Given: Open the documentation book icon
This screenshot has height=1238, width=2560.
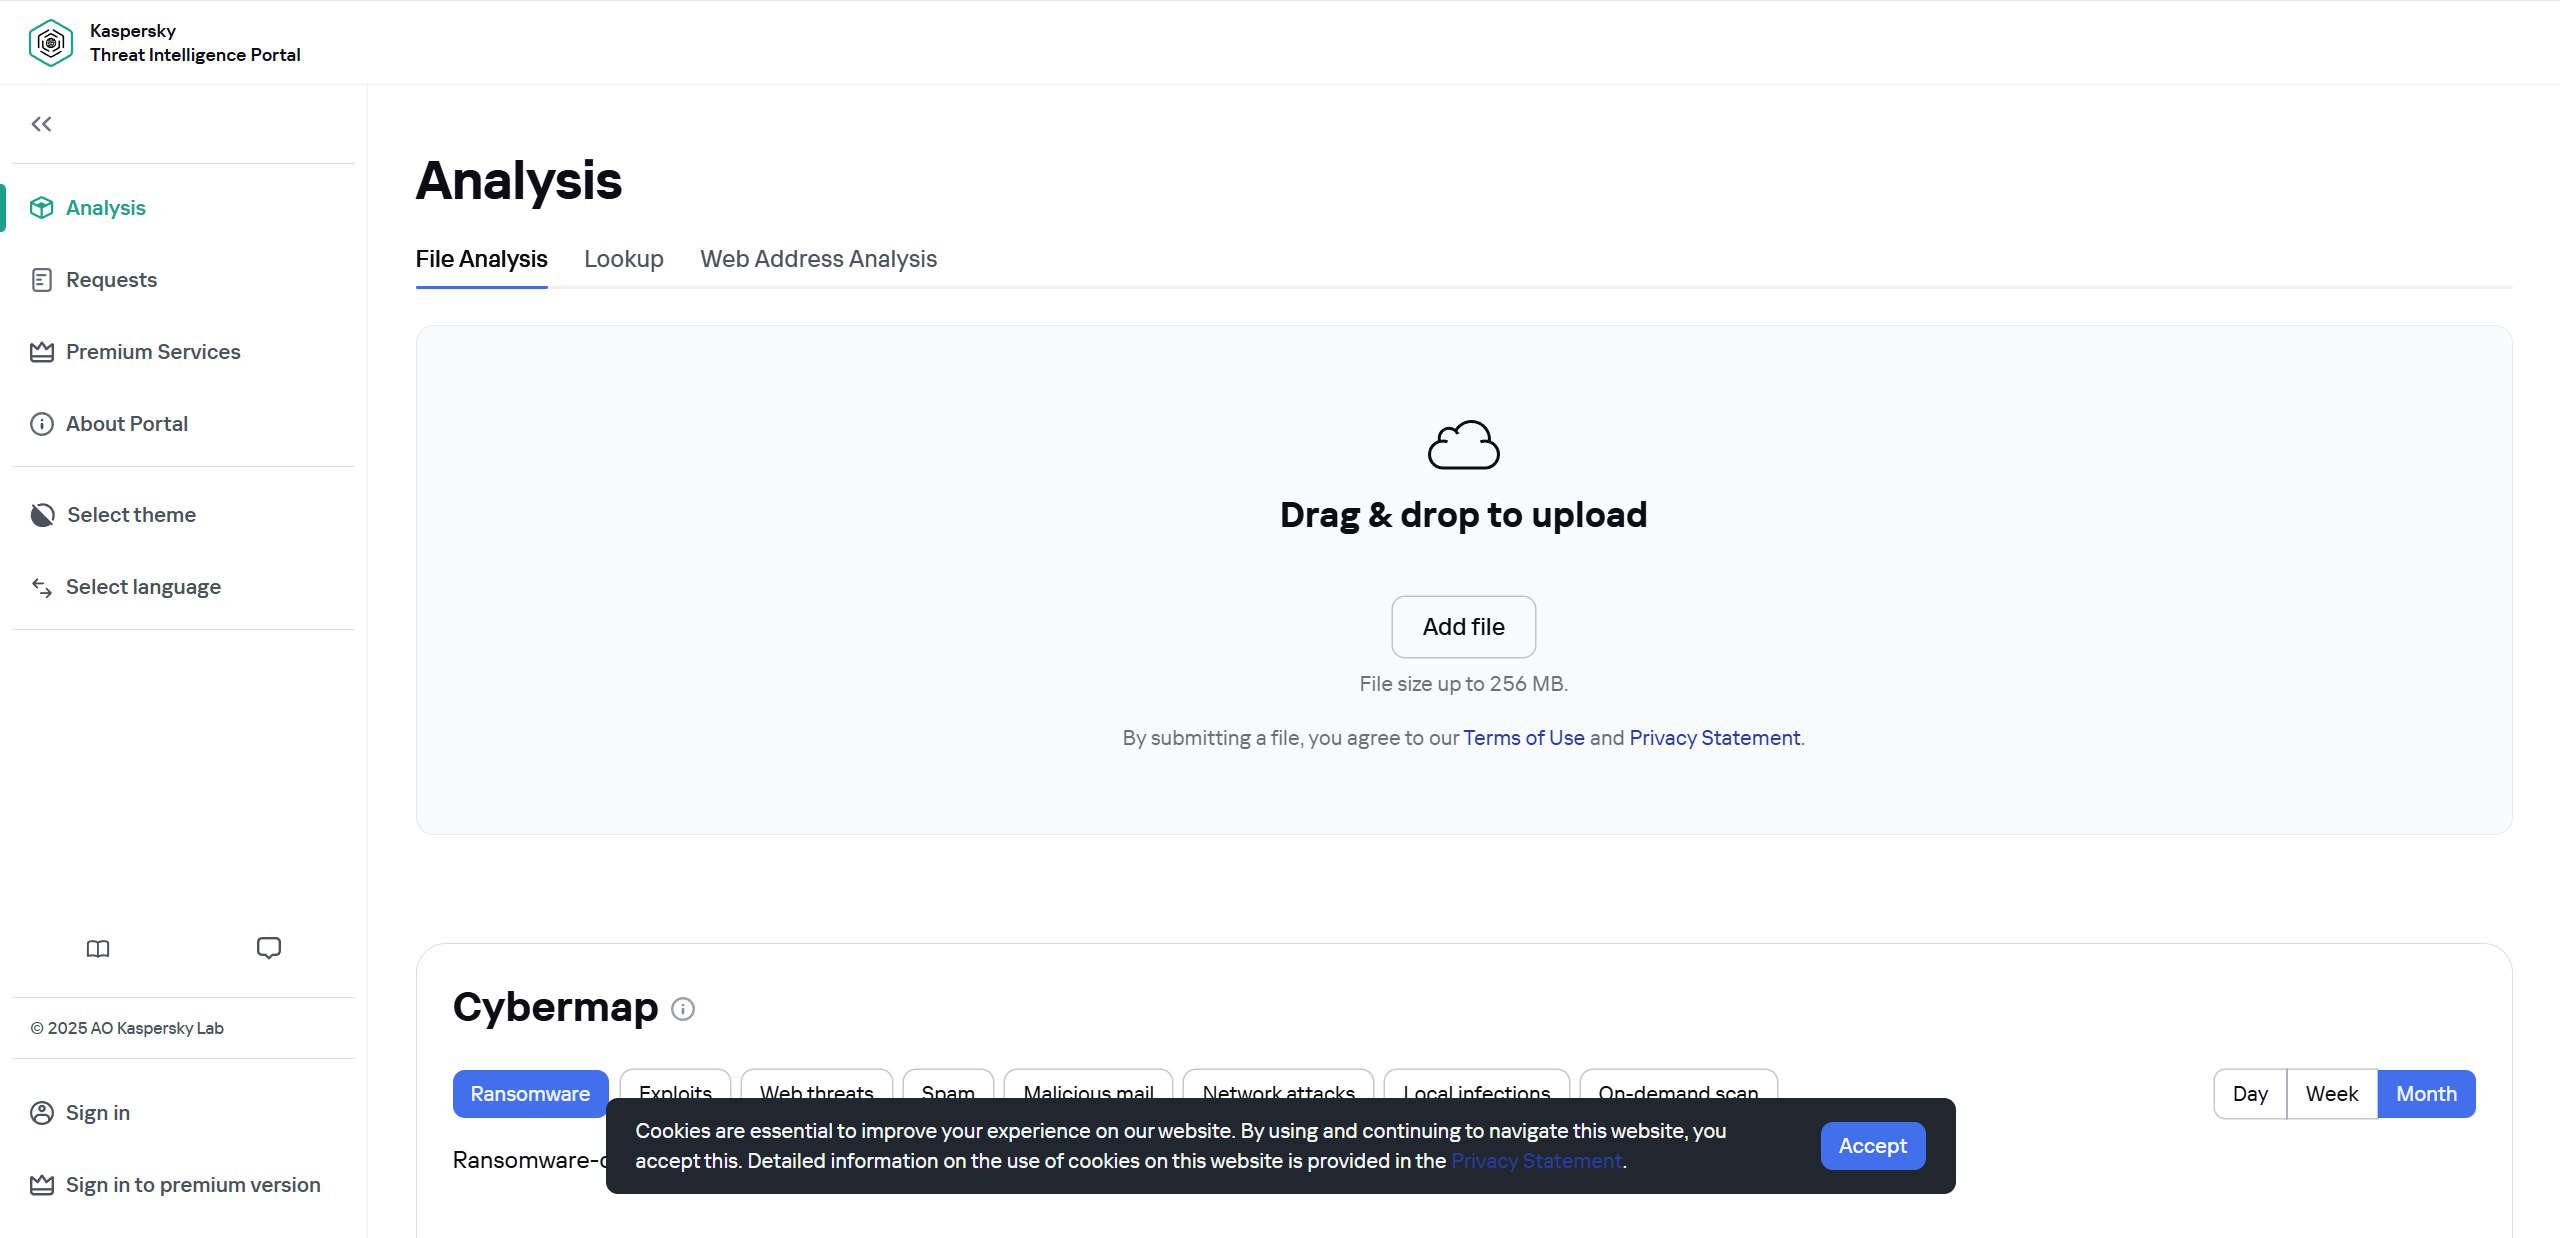Looking at the screenshot, I should point(98,948).
